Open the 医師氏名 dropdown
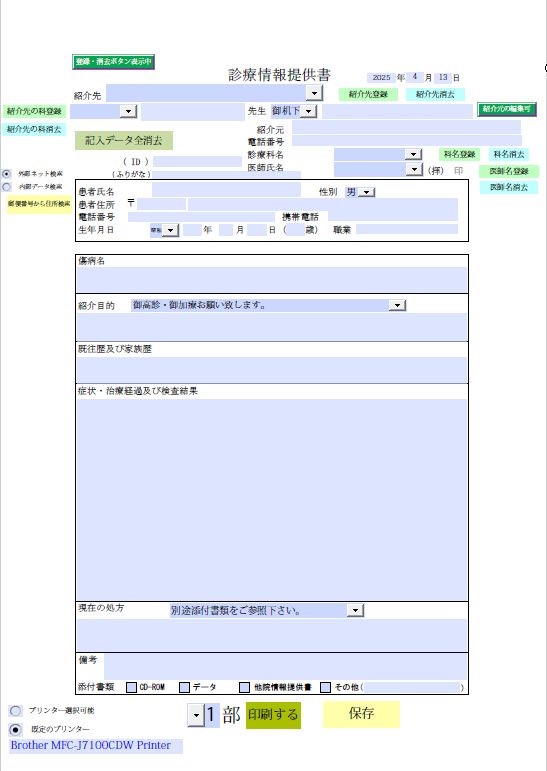This screenshot has width=547, height=771. 414,170
